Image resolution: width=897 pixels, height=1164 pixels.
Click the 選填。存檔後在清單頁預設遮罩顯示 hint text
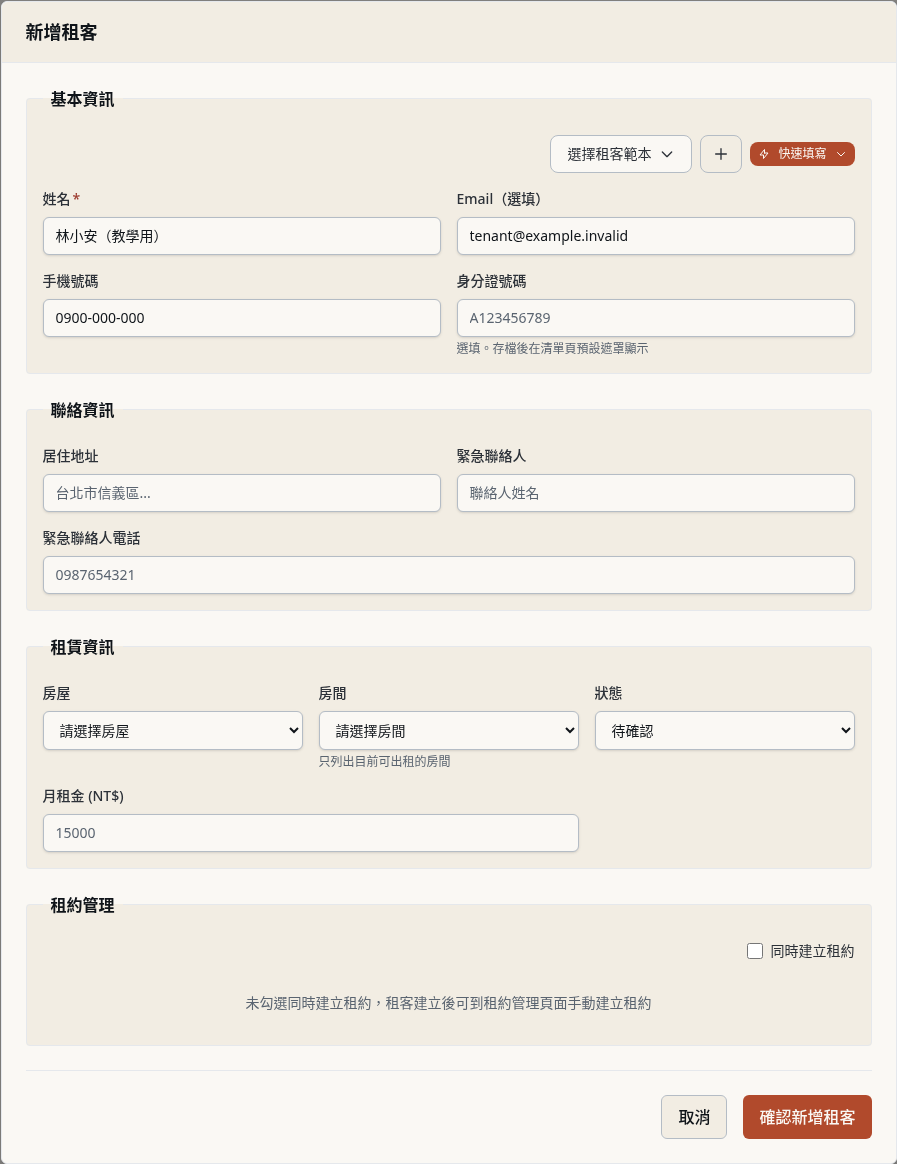point(552,348)
